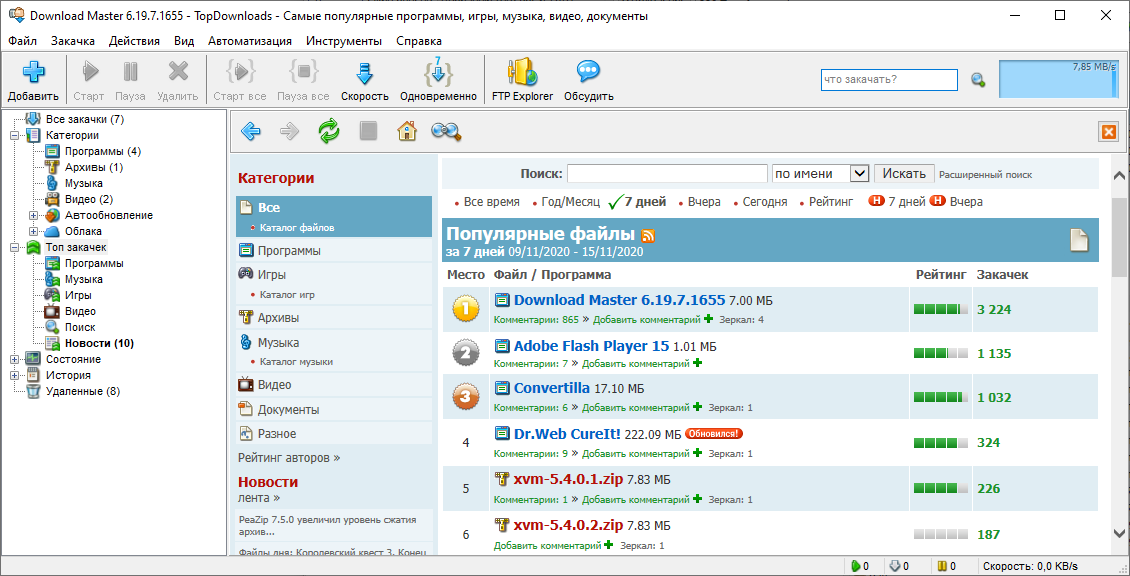Screen dimensions: 1130x576
Task: Go back in the embedded browser
Action: point(251,131)
